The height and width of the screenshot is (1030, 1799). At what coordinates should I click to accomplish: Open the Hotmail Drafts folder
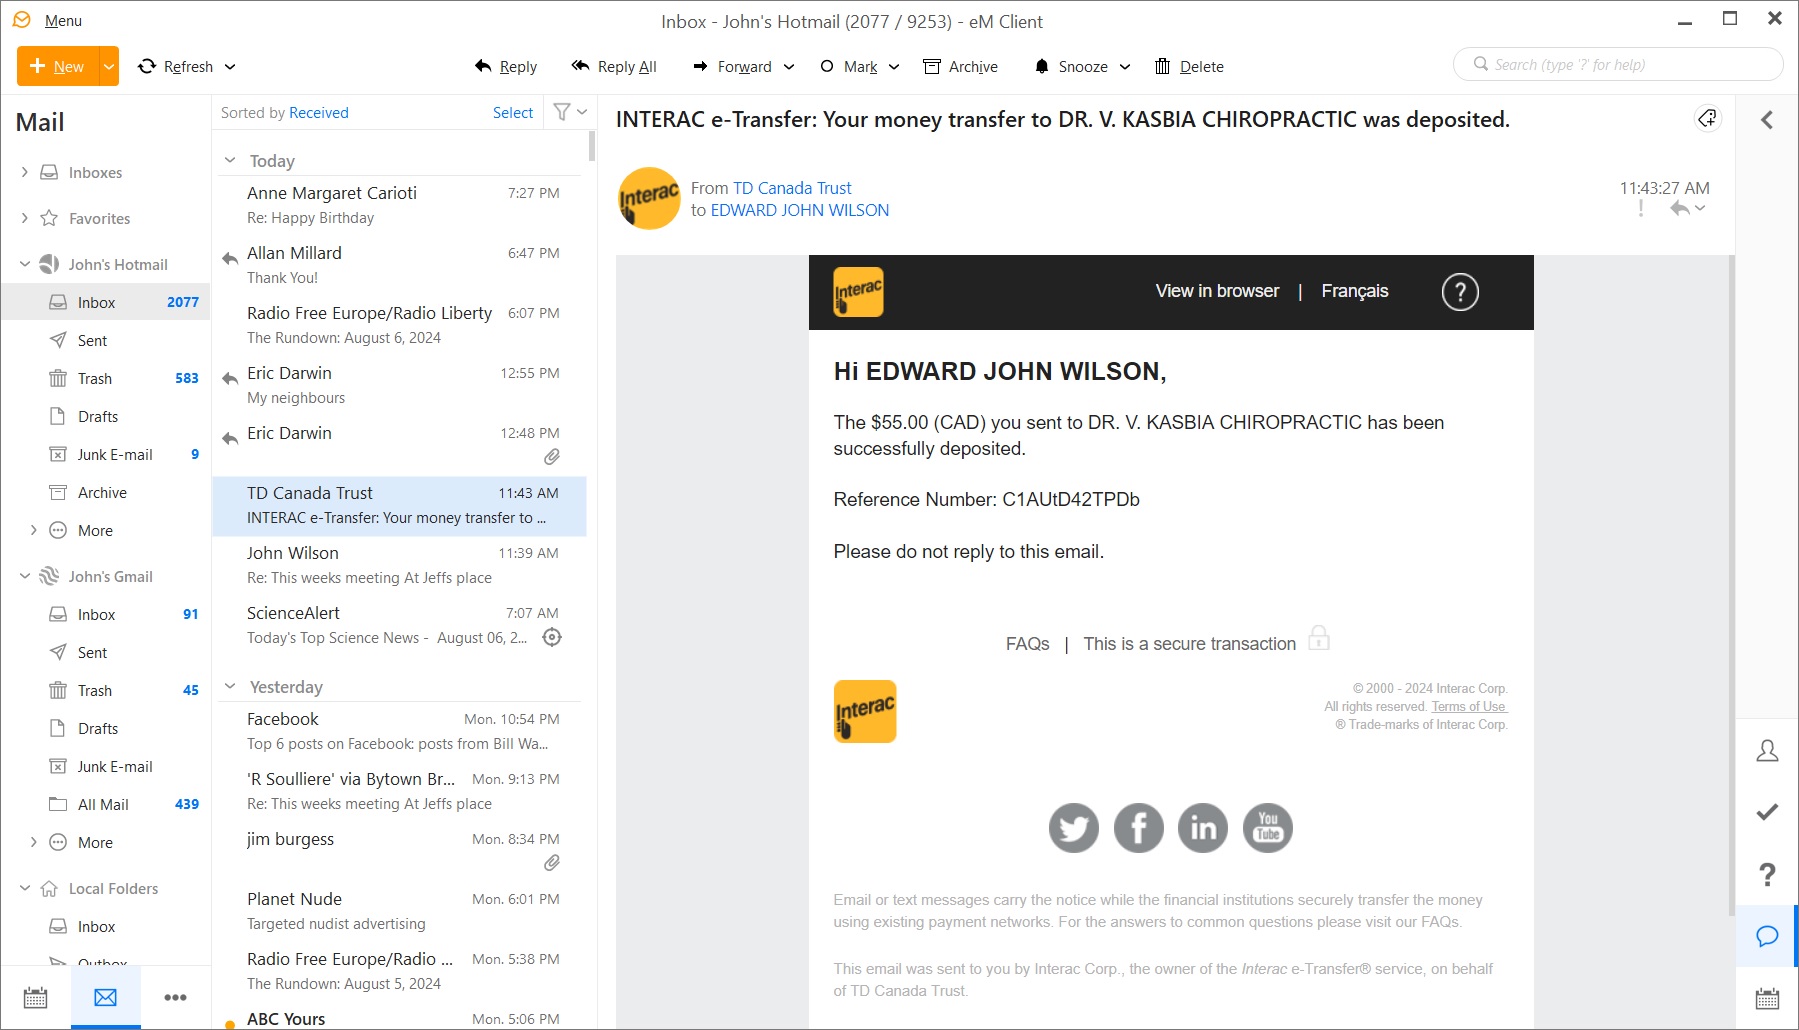[106, 416]
